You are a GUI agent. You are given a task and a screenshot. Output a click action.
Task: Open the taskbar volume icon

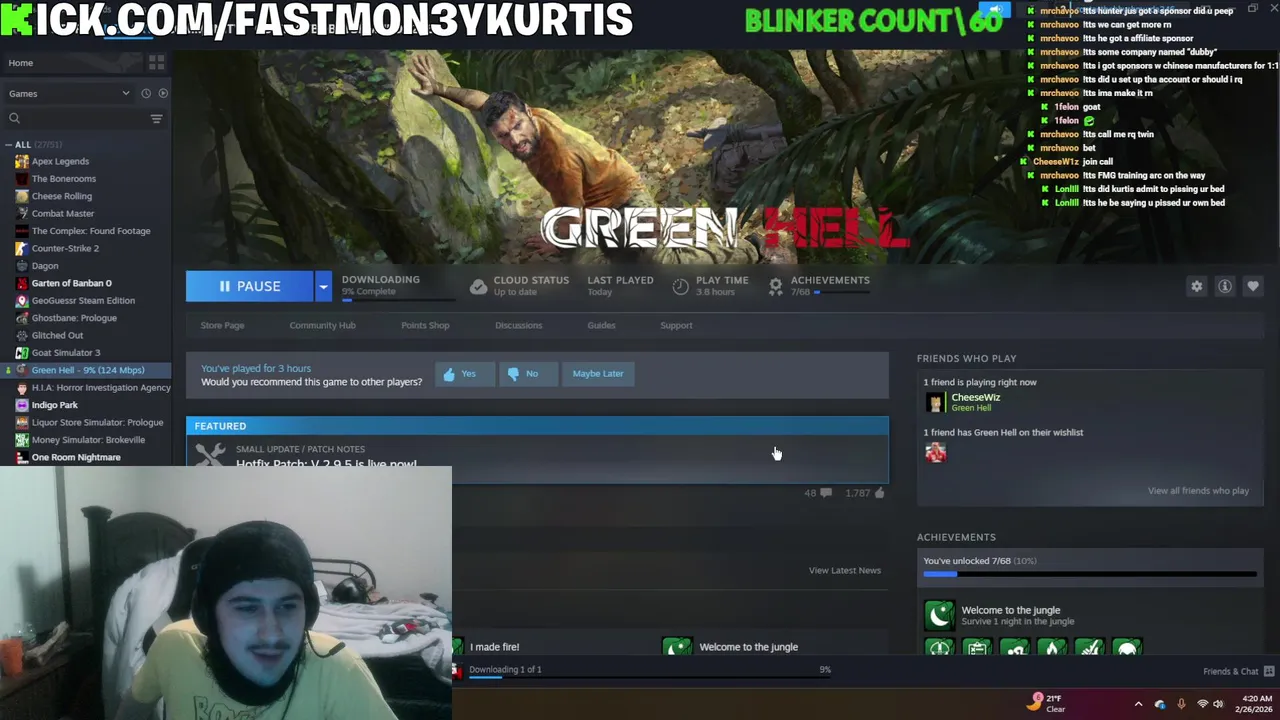[1218, 704]
